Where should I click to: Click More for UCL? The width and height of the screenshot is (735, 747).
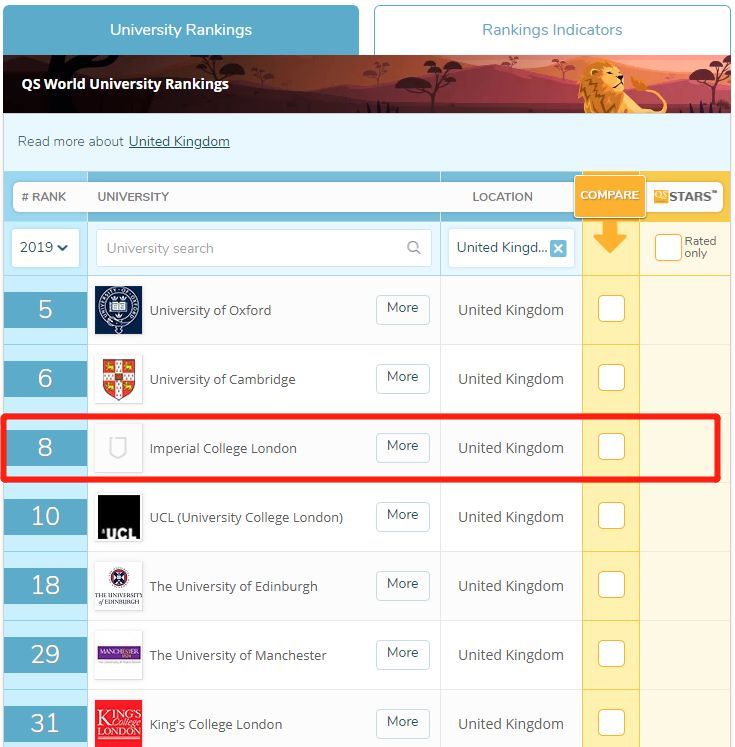[403, 516]
